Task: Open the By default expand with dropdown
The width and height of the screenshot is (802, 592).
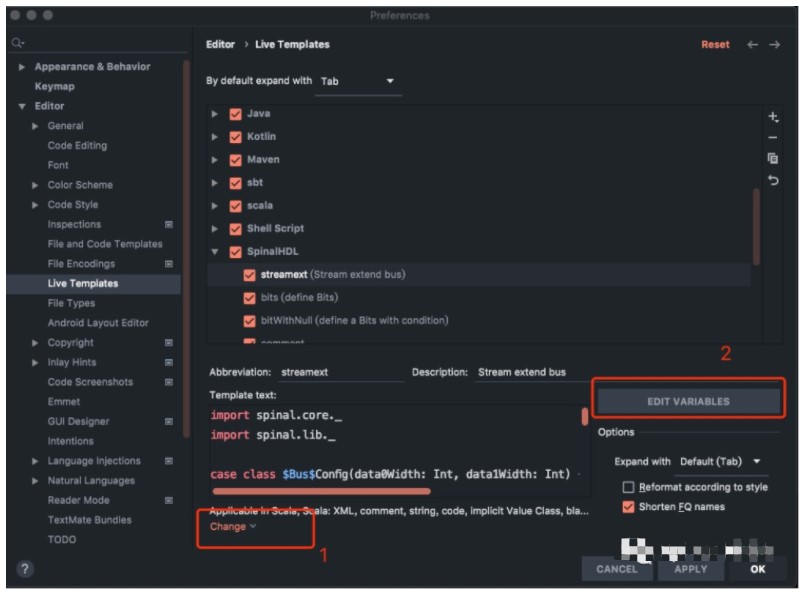Action: point(358,81)
